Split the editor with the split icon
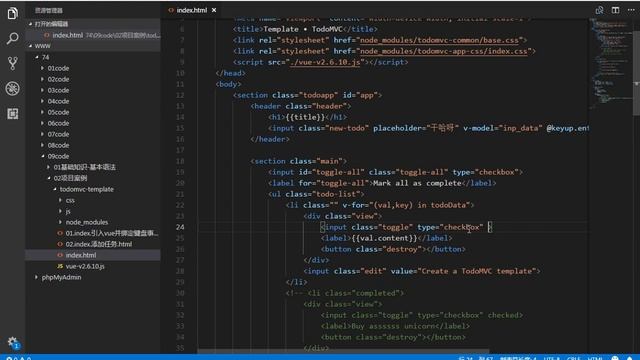The width and height of the screenshot is (640, 360). click(x=615, y=10)
